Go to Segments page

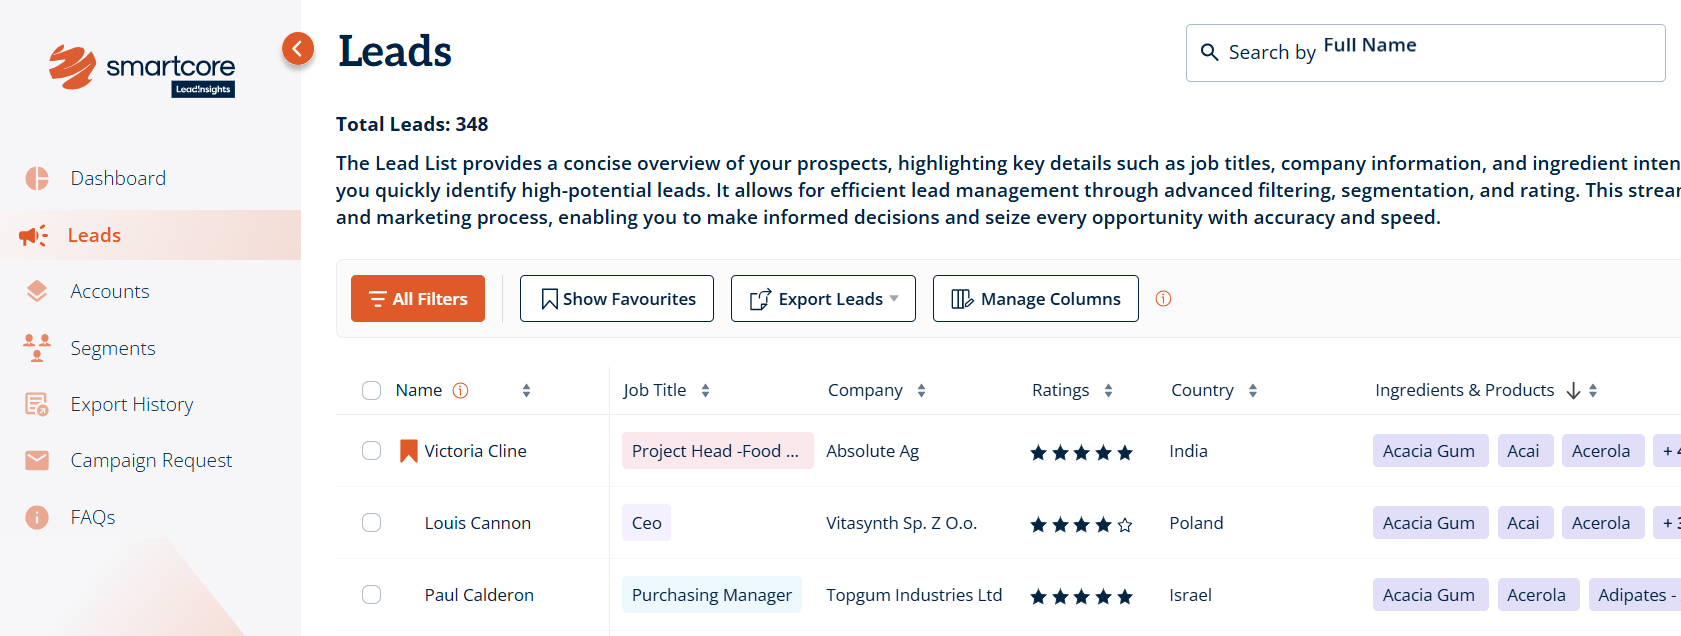click(x=113, y=348)
